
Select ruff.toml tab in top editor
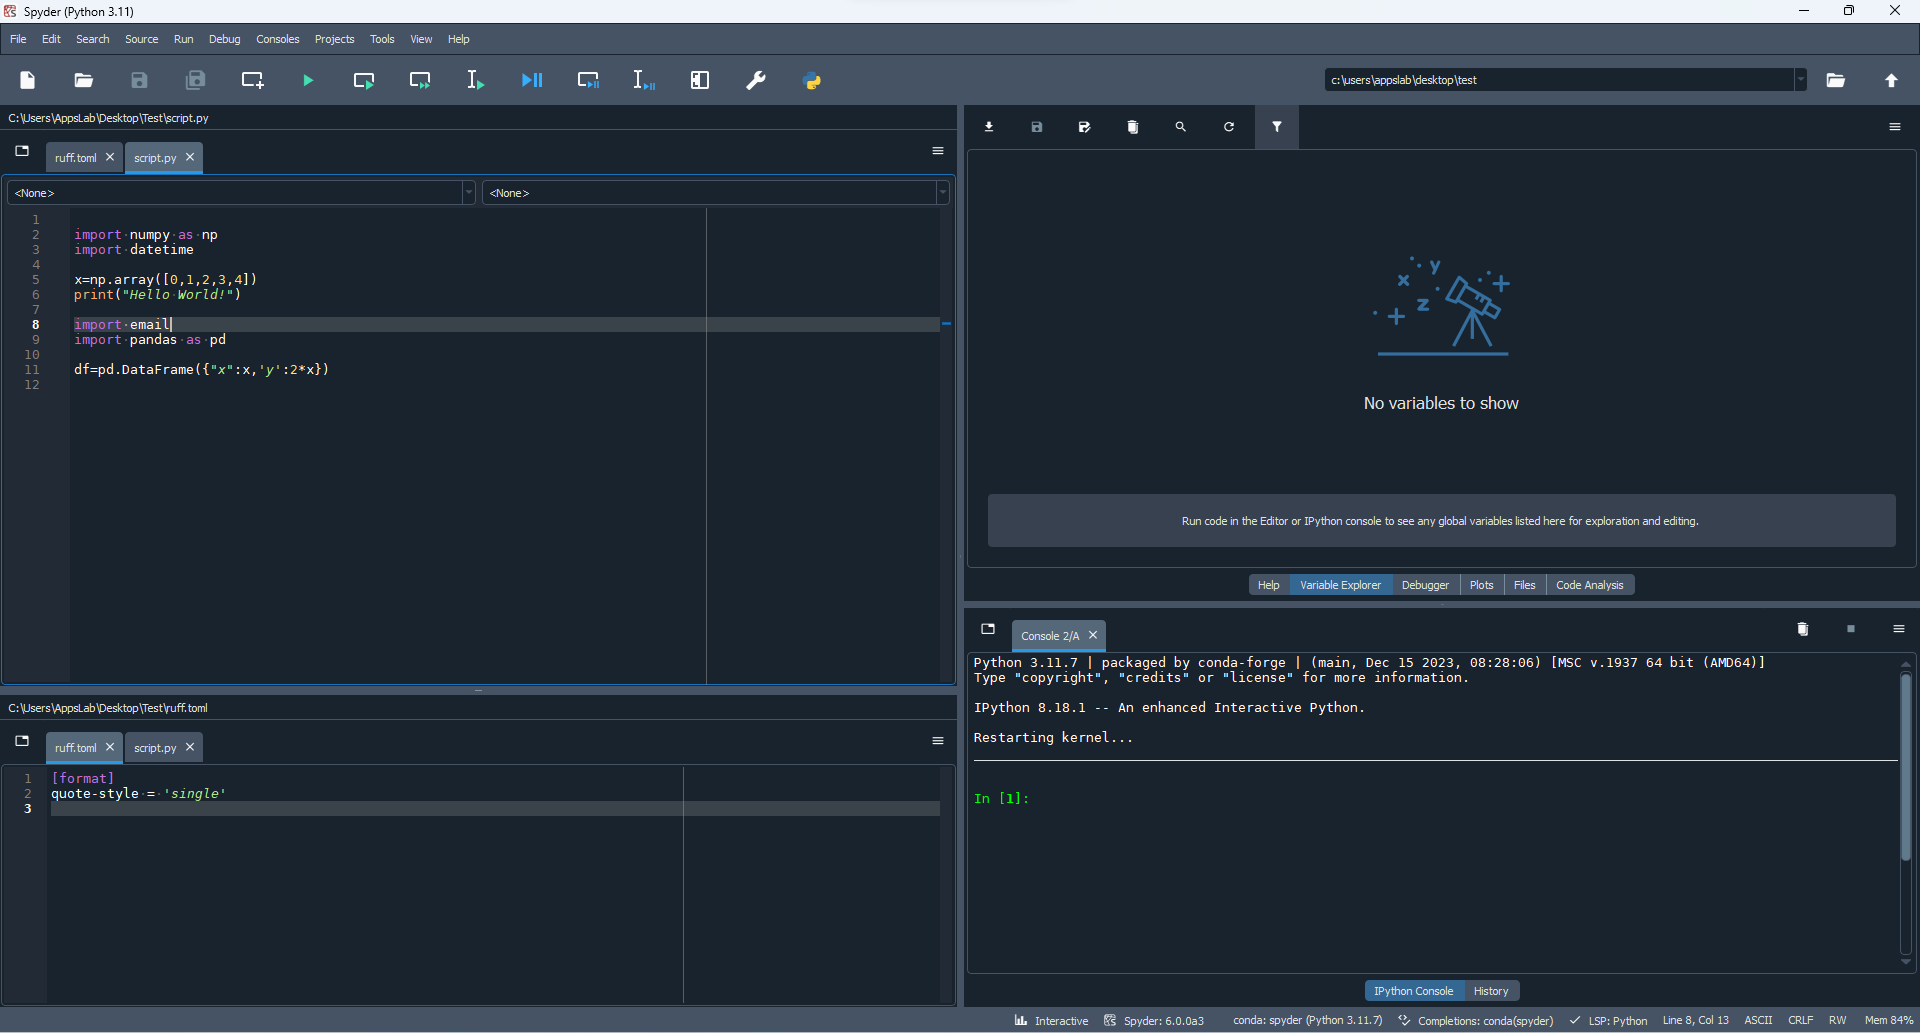point(76,158)
